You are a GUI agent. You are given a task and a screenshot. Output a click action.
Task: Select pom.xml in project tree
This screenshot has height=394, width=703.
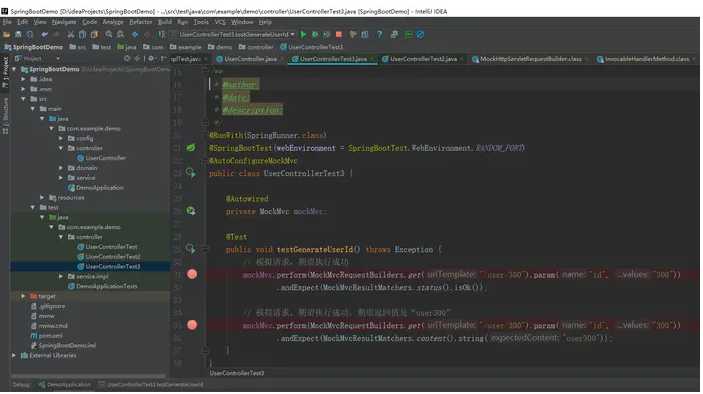tap(47, 336)
